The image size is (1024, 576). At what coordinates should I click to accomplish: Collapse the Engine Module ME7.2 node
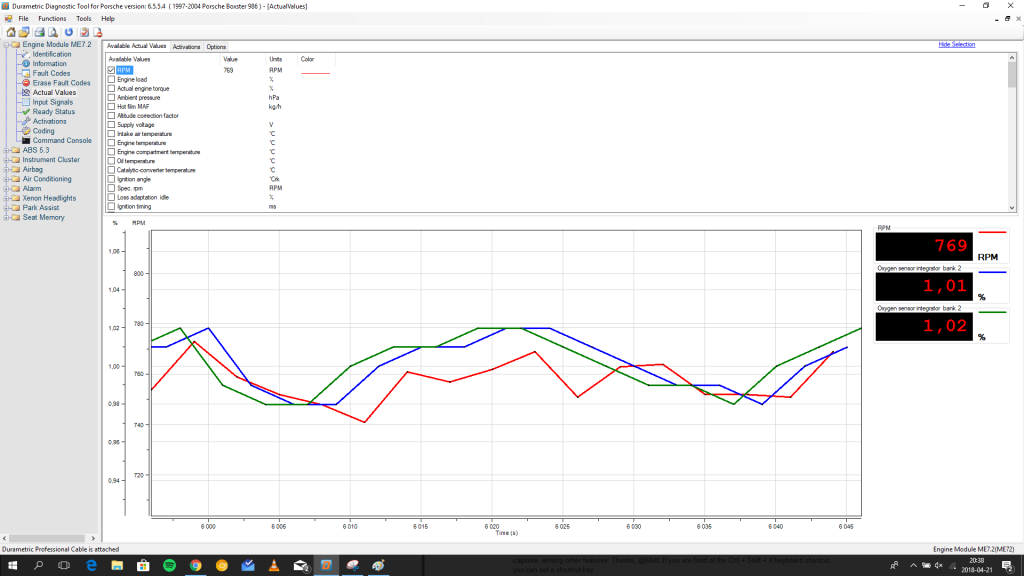pyautogui.click(x=5, y=45)
